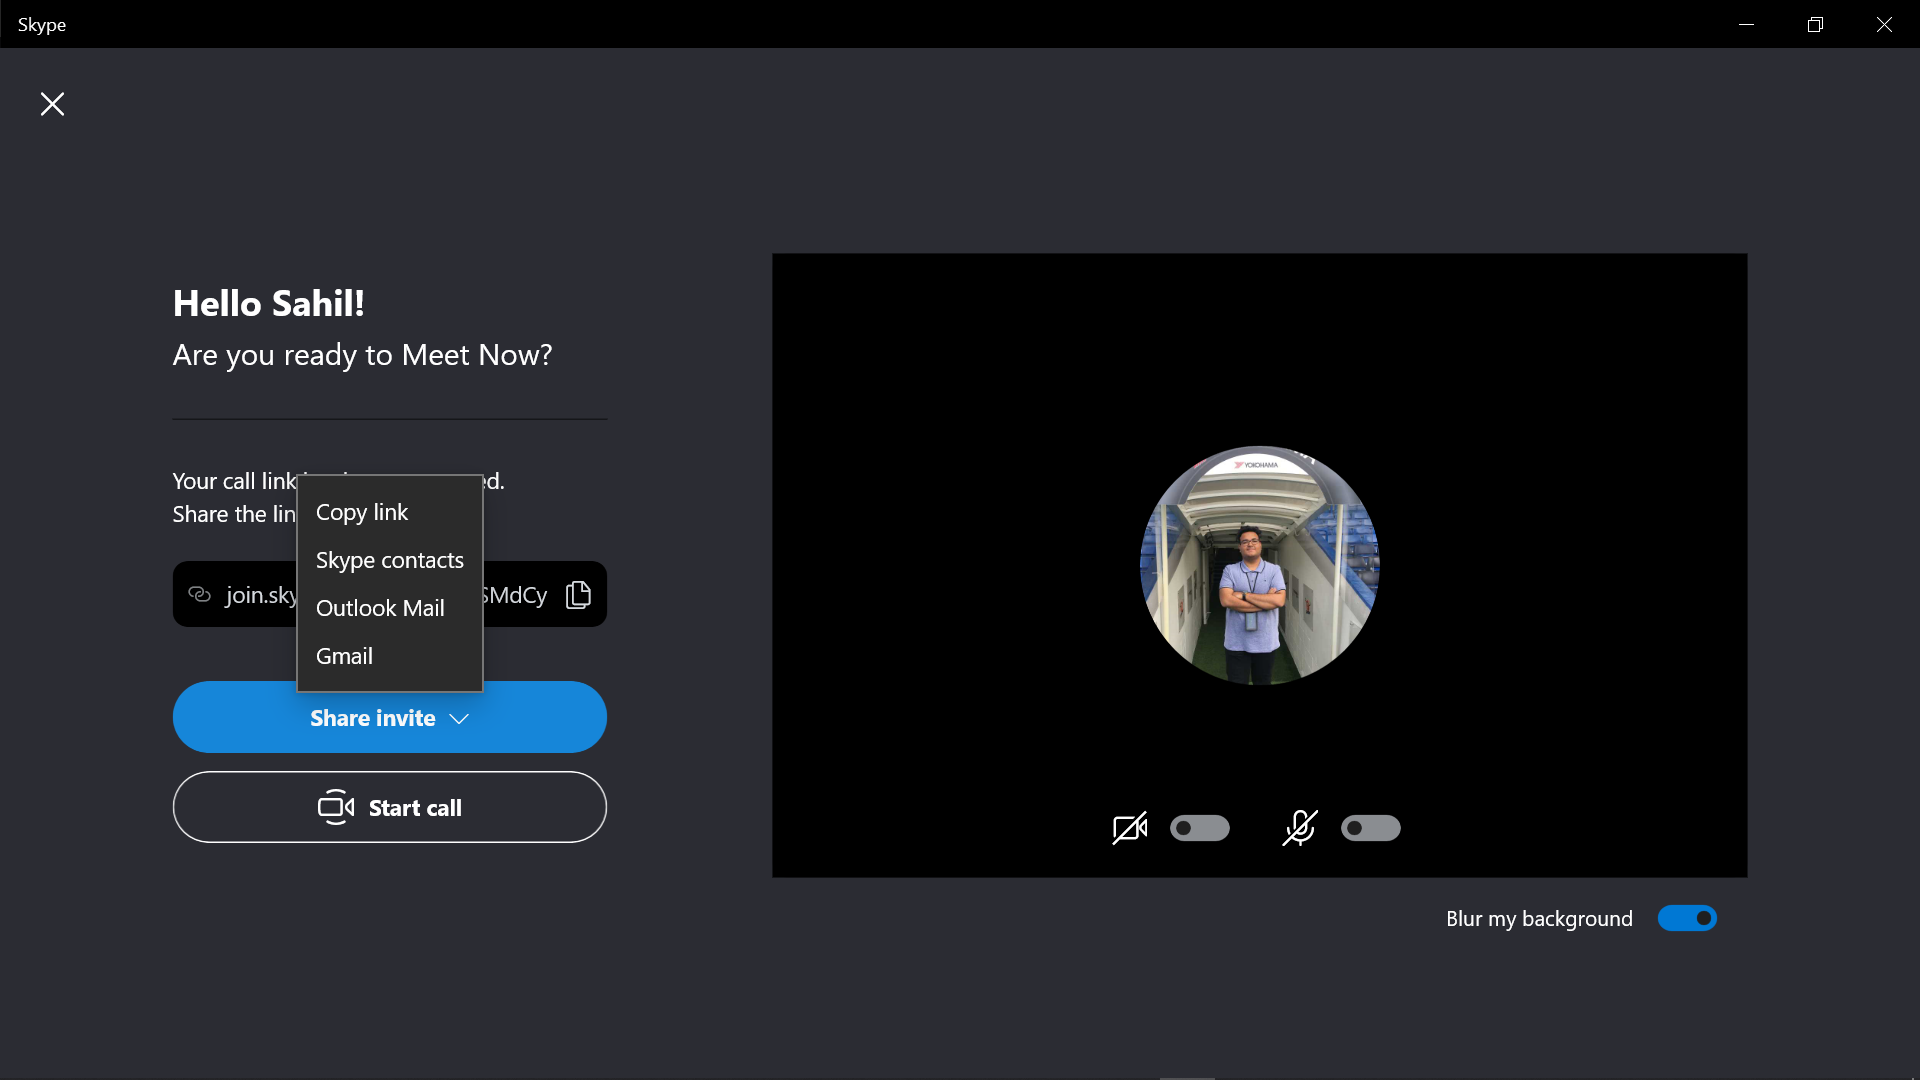Minimize the Skype window
The width and height of the screenshot is (1920, 1080).
(1746, 24)
